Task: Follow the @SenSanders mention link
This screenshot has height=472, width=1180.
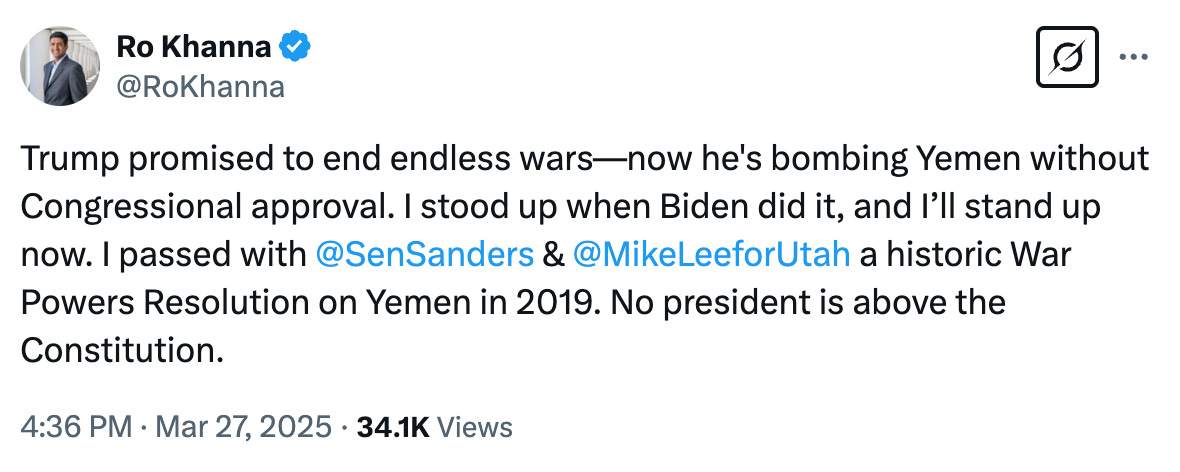Action: (x=425, y=254)
